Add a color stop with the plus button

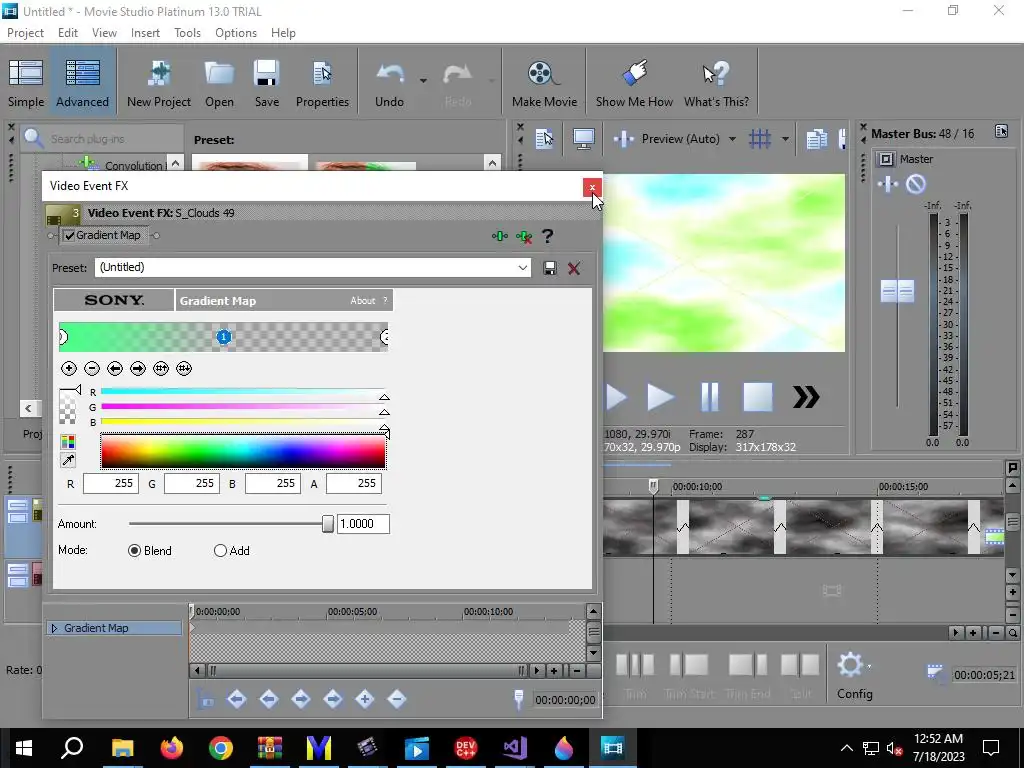pyautogui.click(x=69, y=368)
